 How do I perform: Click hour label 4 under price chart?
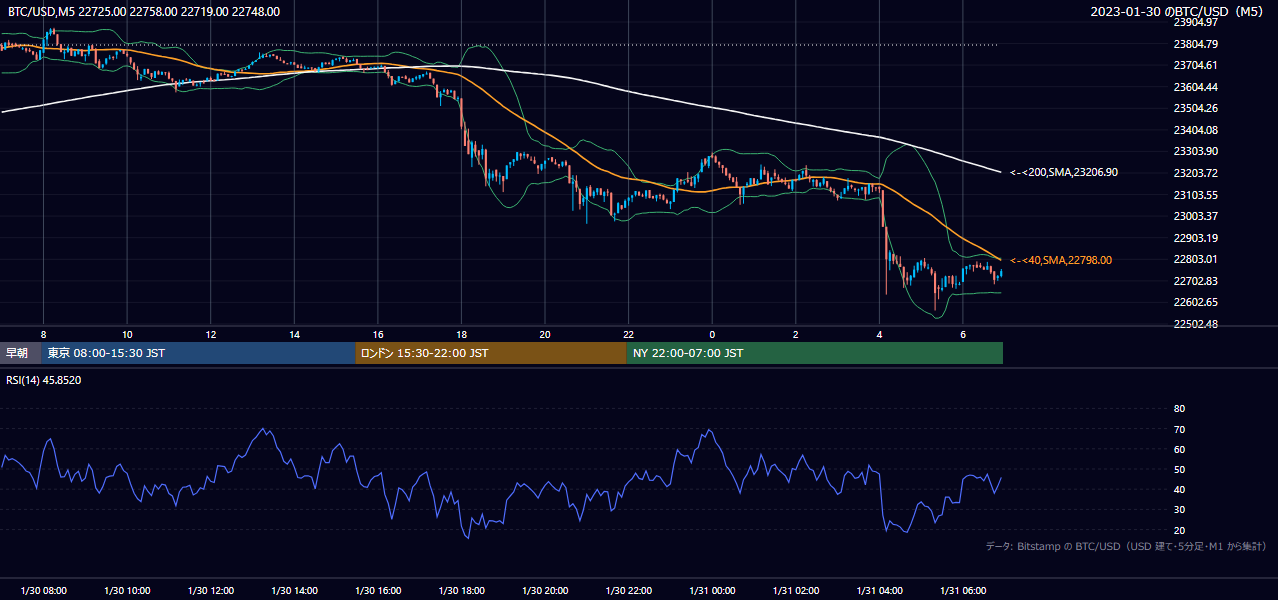pyautogui.click(x=879, y=334)
